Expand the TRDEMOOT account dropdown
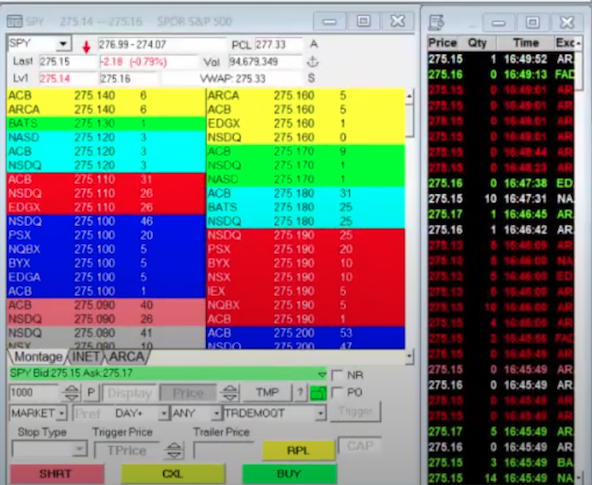The width and height of the screenshot is (592, 485). [x=321, y=413]
